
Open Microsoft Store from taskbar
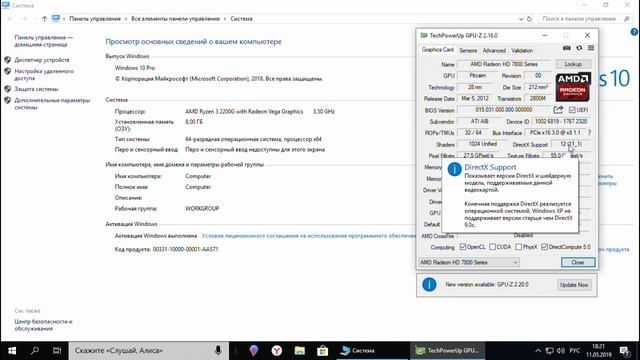(x=322, y=351)
